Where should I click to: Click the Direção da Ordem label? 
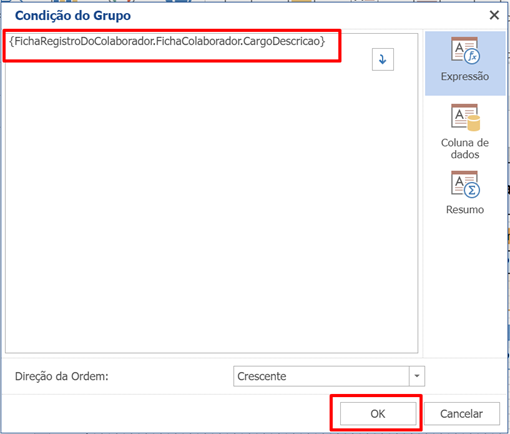pyautogui.click(x=62, y=376)
